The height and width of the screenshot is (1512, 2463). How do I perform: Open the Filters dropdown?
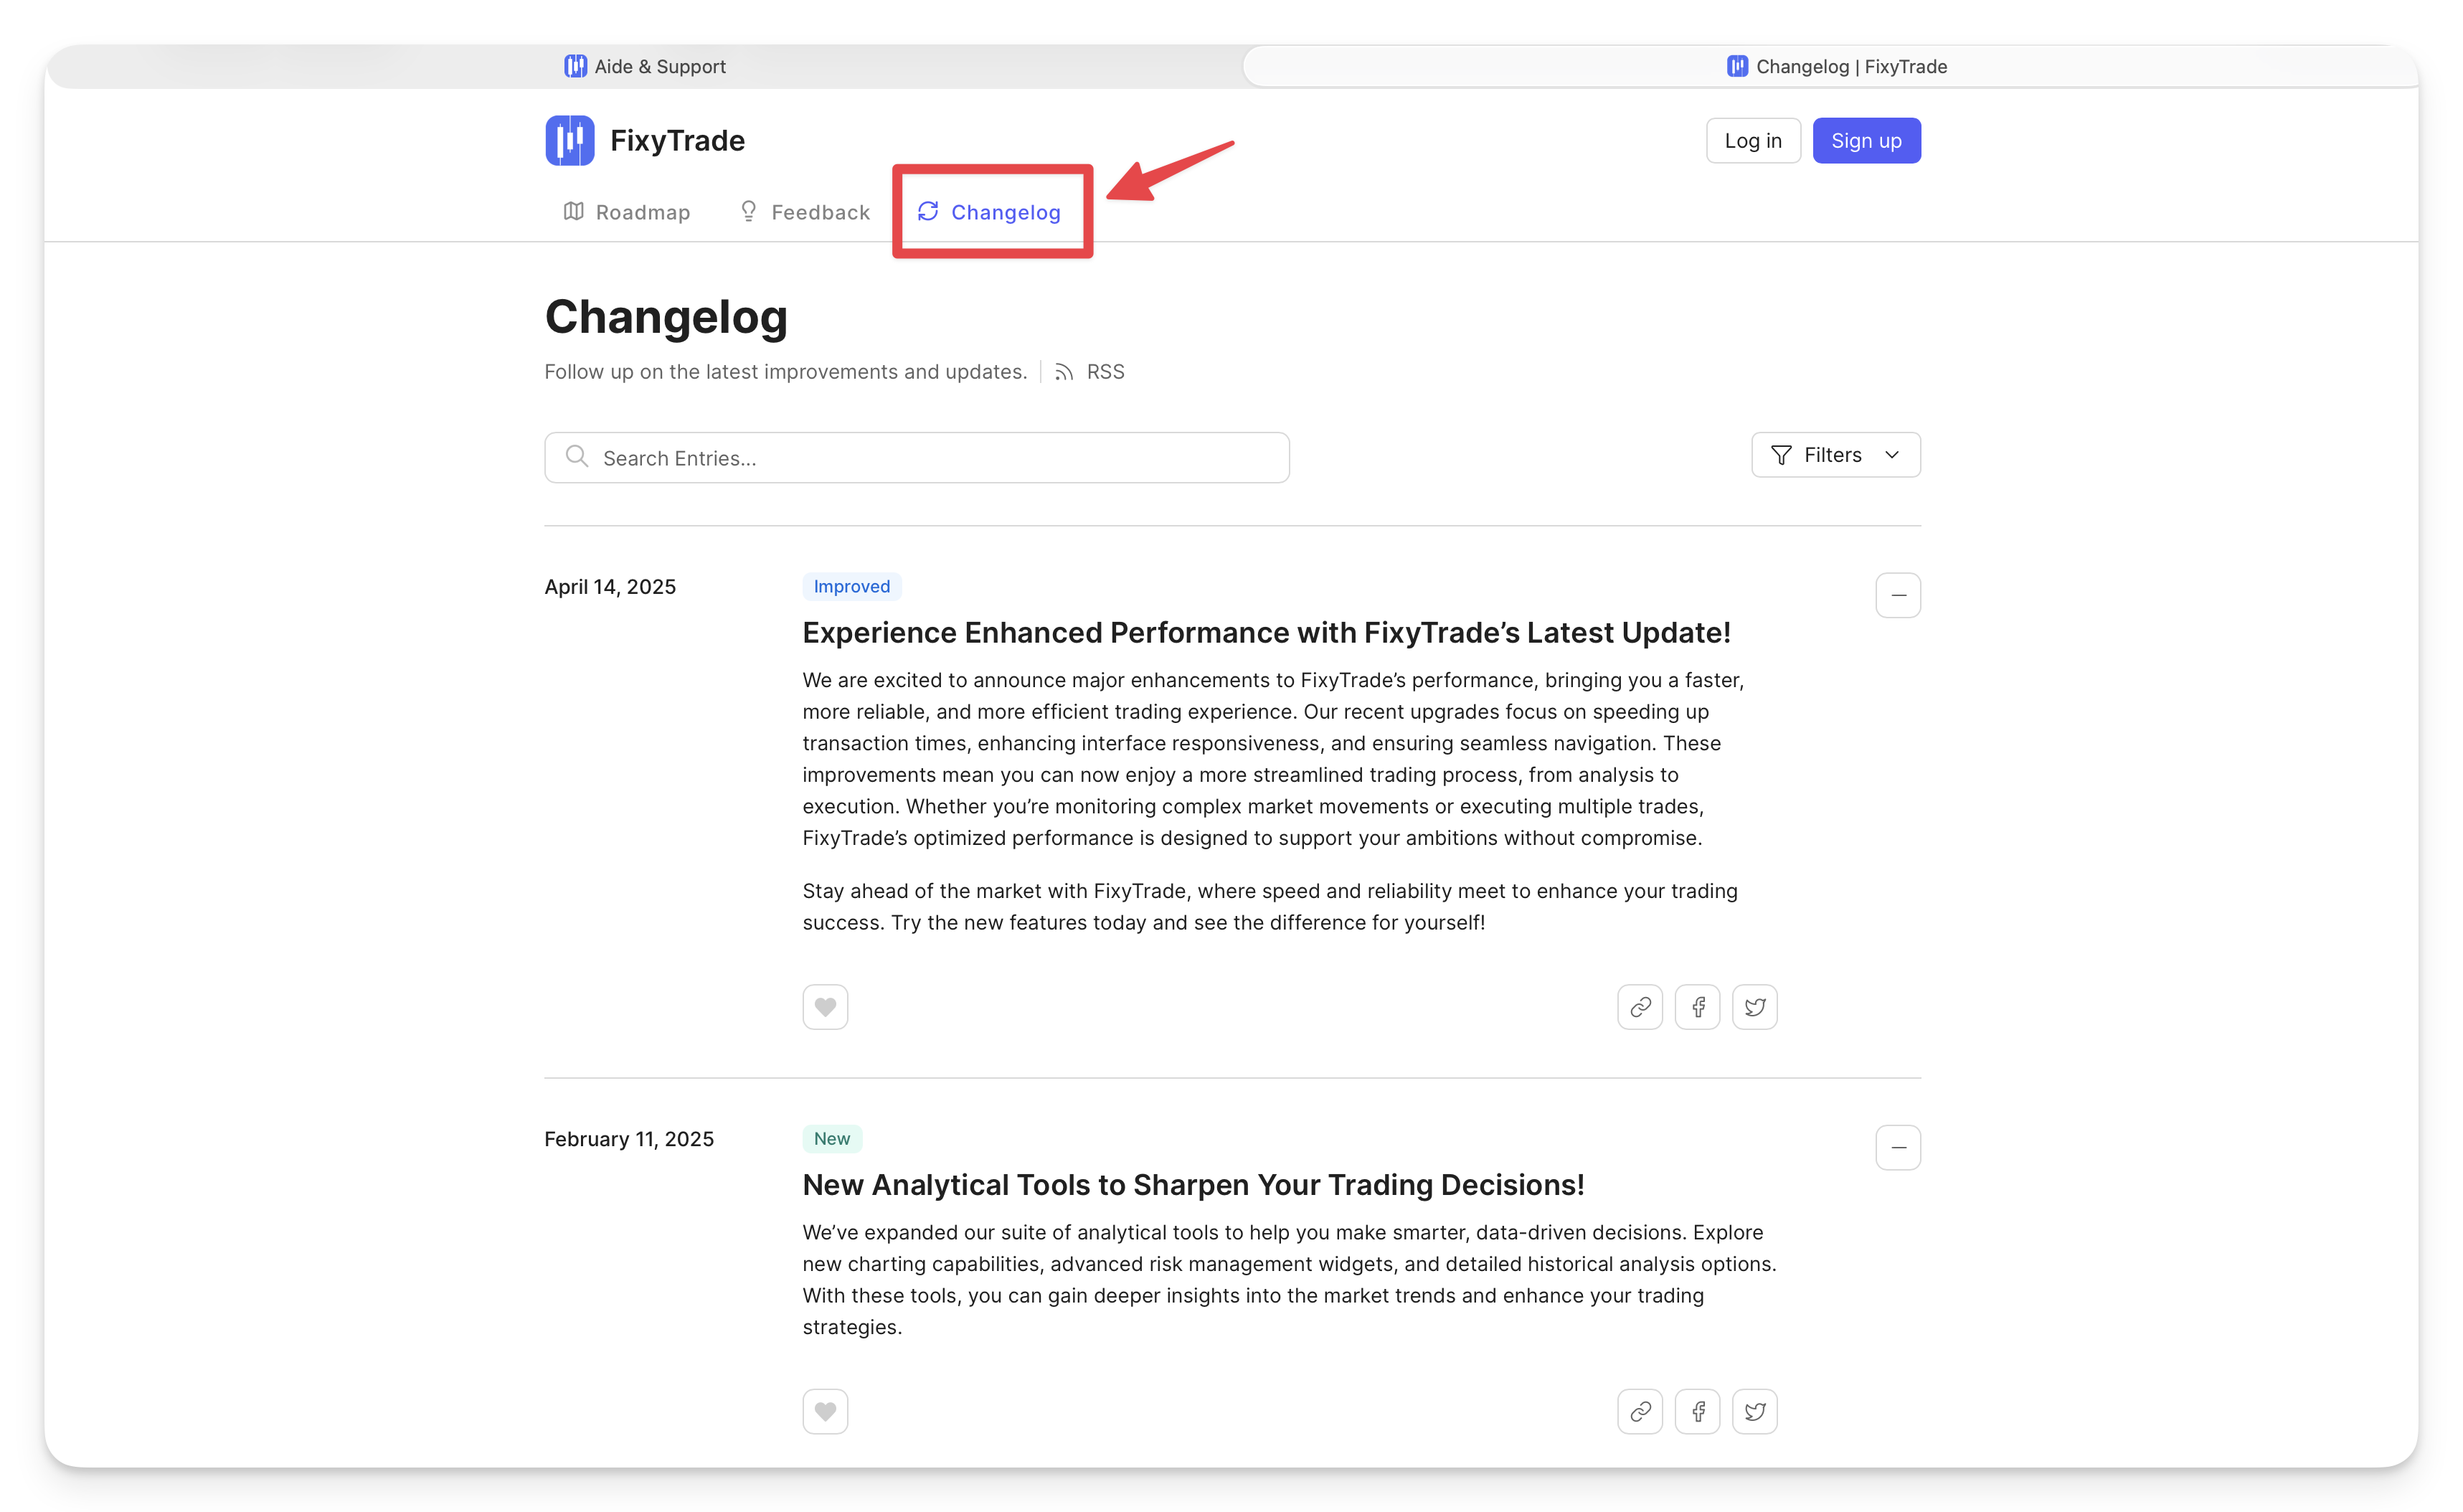pyautogui.click(x=1835, y=455)
